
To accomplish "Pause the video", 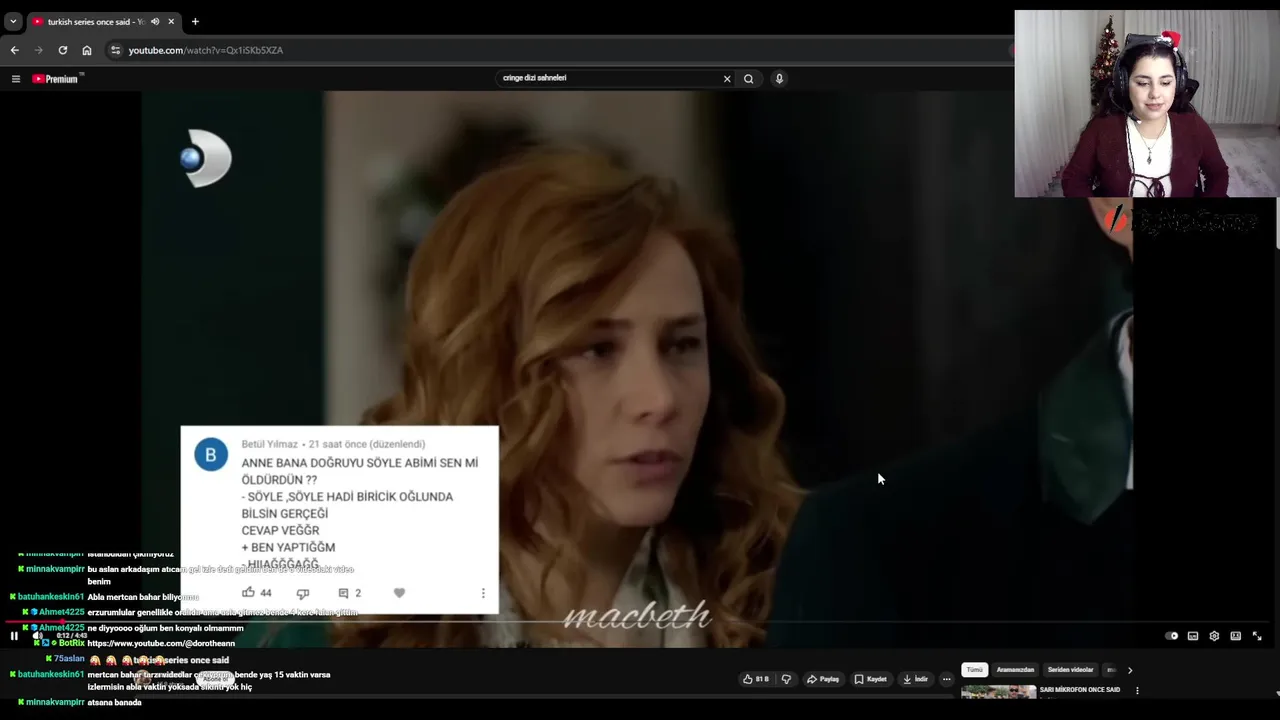I will (14, 636).
